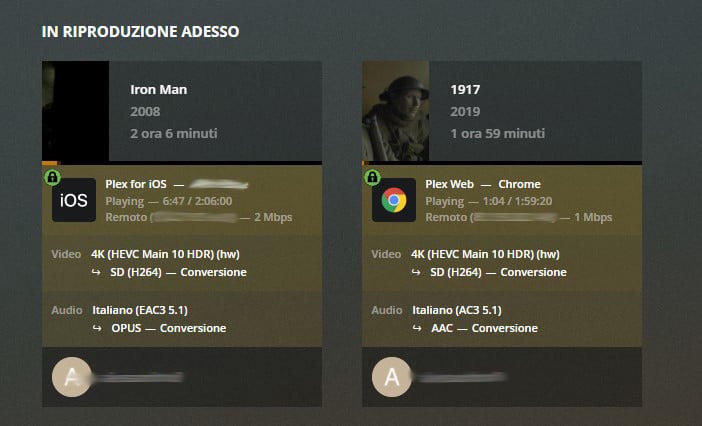Screen dimensions: 702x426
Task: Open the Iron Man title link
Action: pyautogui.click(x=159, y=90)
